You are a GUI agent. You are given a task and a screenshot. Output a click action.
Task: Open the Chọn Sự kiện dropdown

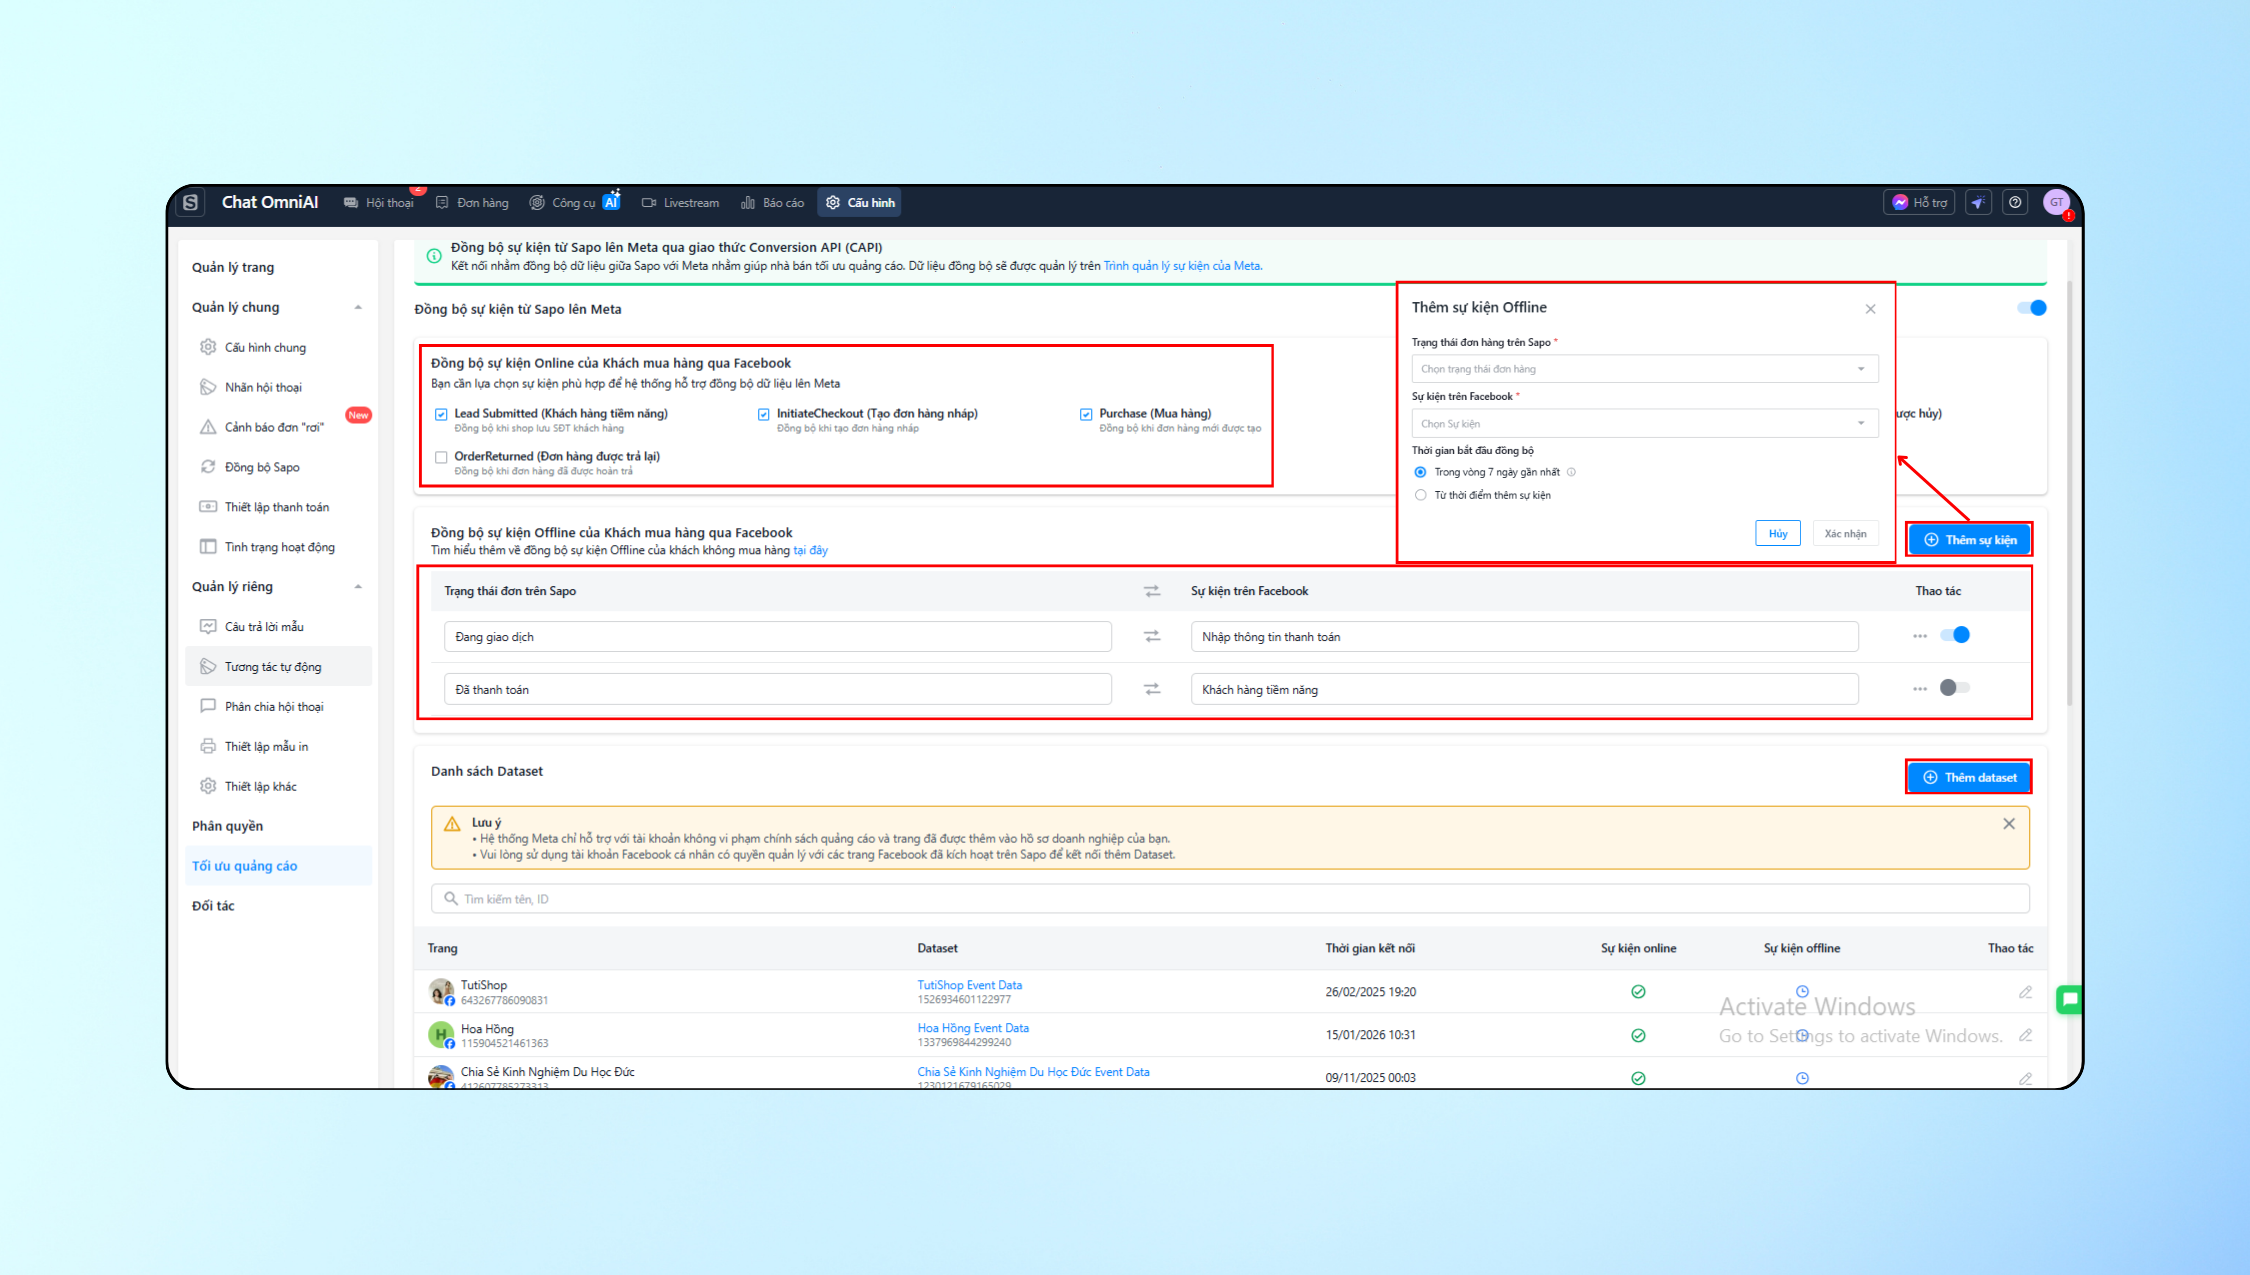(x=1644, y=423)
